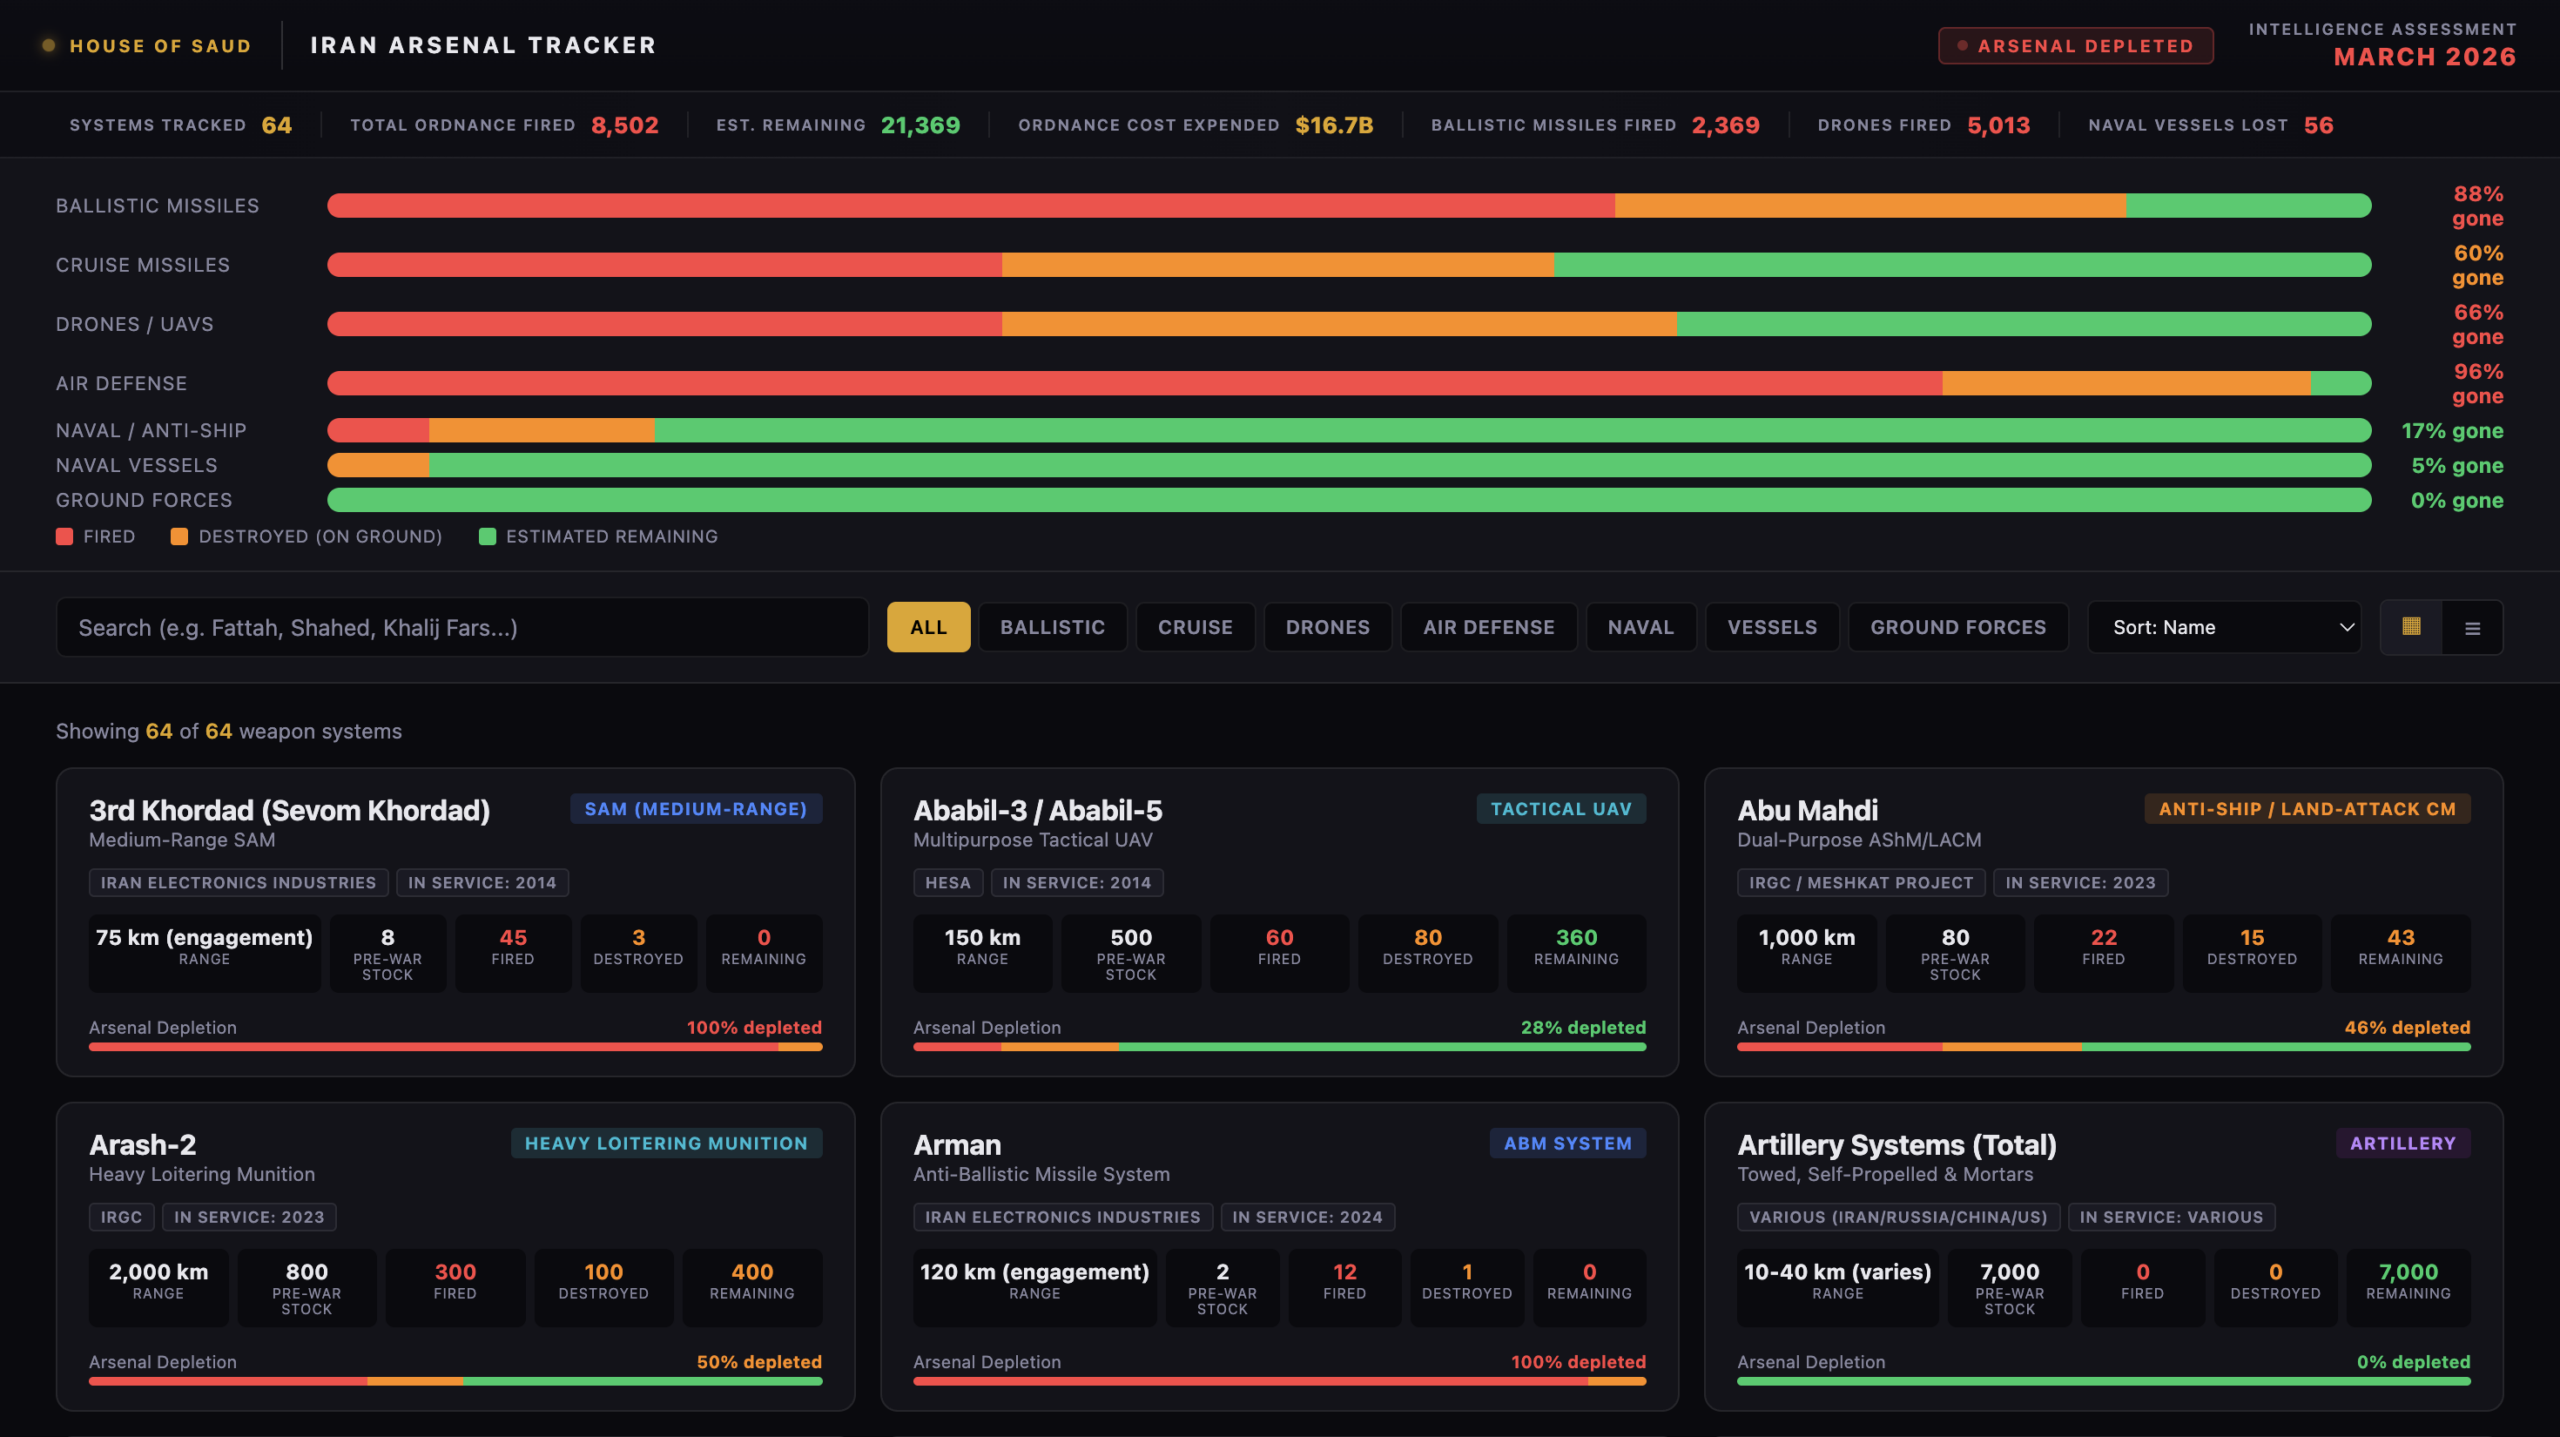Click the House of Saud logo dot
This screenshot has width=2560, height=1437.
coord(48,45)
